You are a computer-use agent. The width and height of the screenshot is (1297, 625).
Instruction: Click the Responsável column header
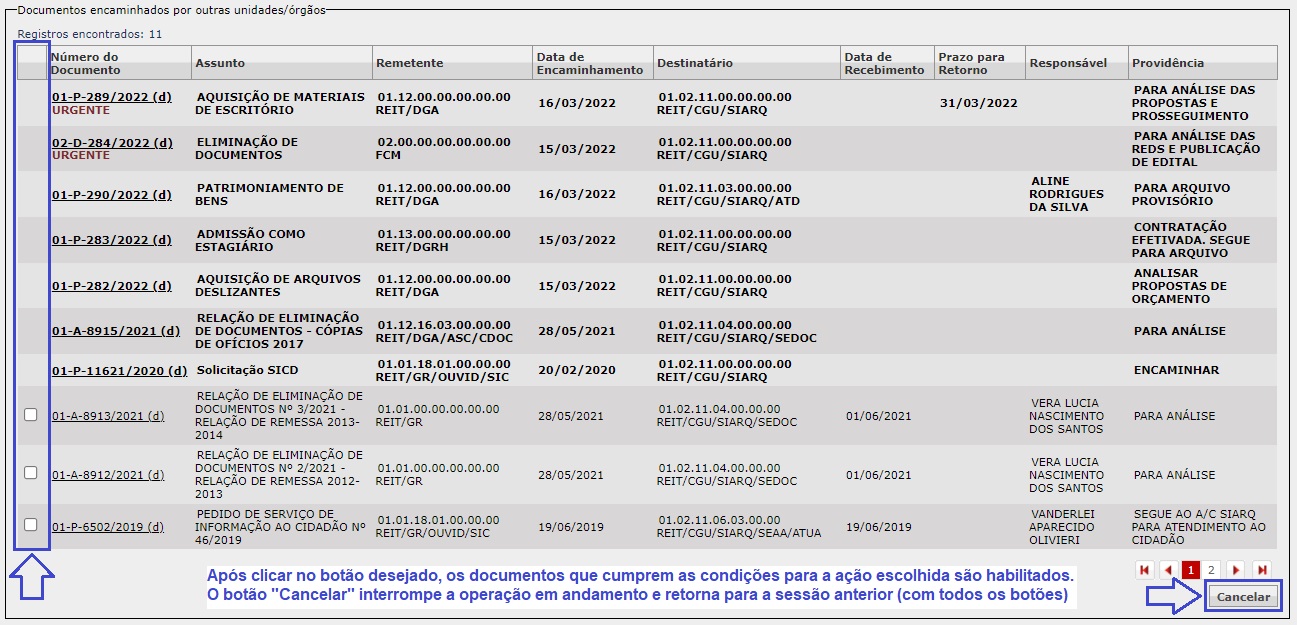1077,63
